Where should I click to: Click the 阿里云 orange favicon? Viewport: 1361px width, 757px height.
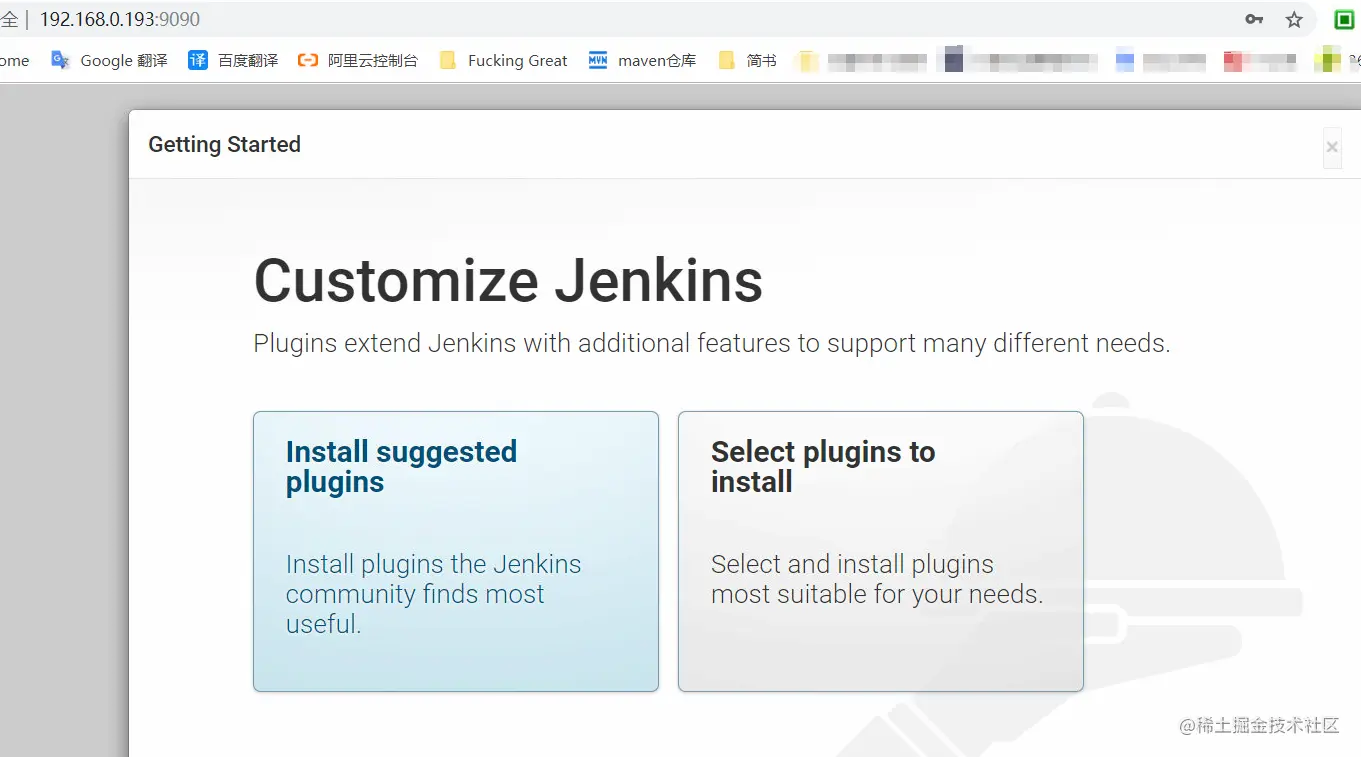pos(308,60)
